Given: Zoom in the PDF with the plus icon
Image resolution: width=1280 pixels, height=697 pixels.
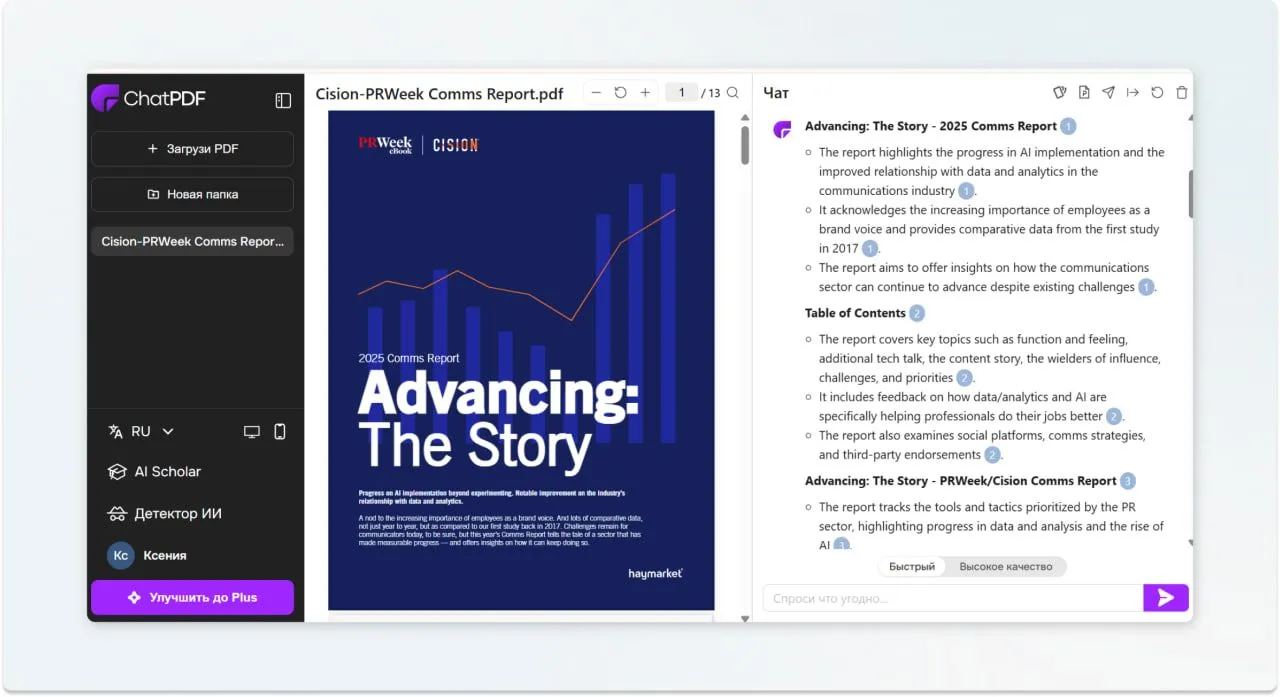Looking at the screenshot, I should click(645, 92).
